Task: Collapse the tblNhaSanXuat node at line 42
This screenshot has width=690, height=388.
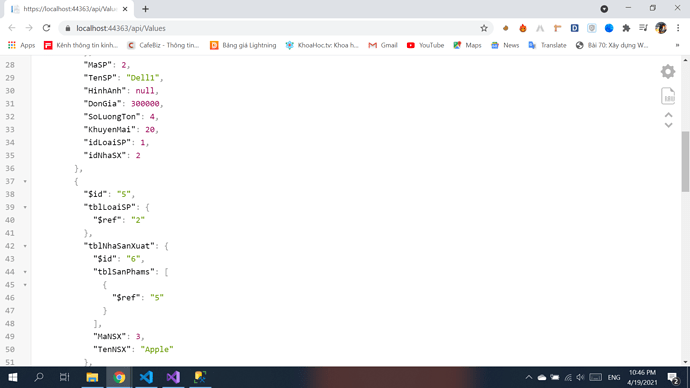Action: pos(25,246)
